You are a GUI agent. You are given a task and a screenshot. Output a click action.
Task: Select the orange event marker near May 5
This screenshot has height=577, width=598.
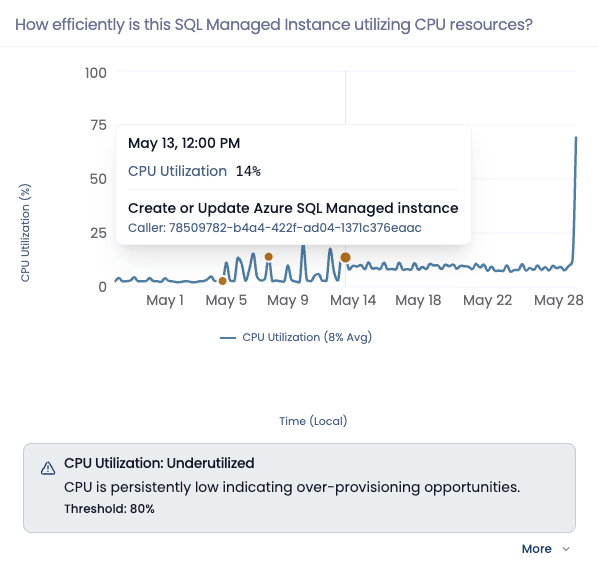coord(222,281)
